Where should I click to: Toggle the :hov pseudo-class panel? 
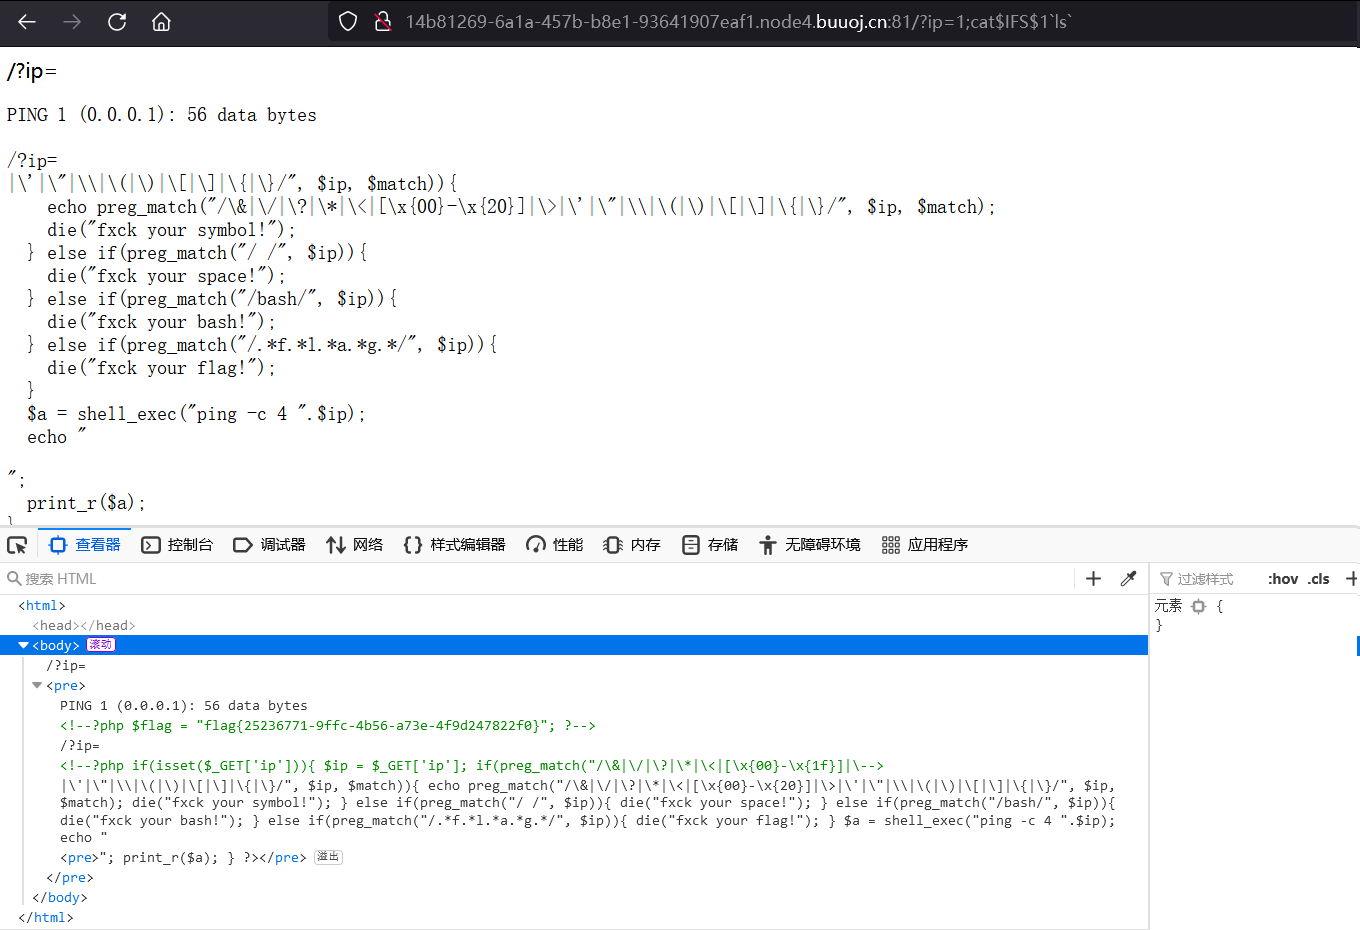point(1283,579)
